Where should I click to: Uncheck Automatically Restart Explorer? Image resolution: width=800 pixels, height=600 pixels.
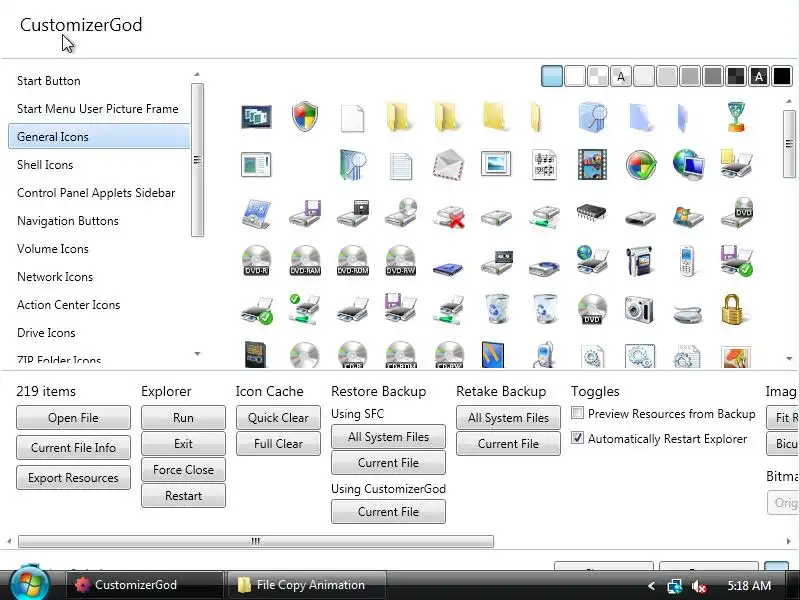(x=577, y=438)
